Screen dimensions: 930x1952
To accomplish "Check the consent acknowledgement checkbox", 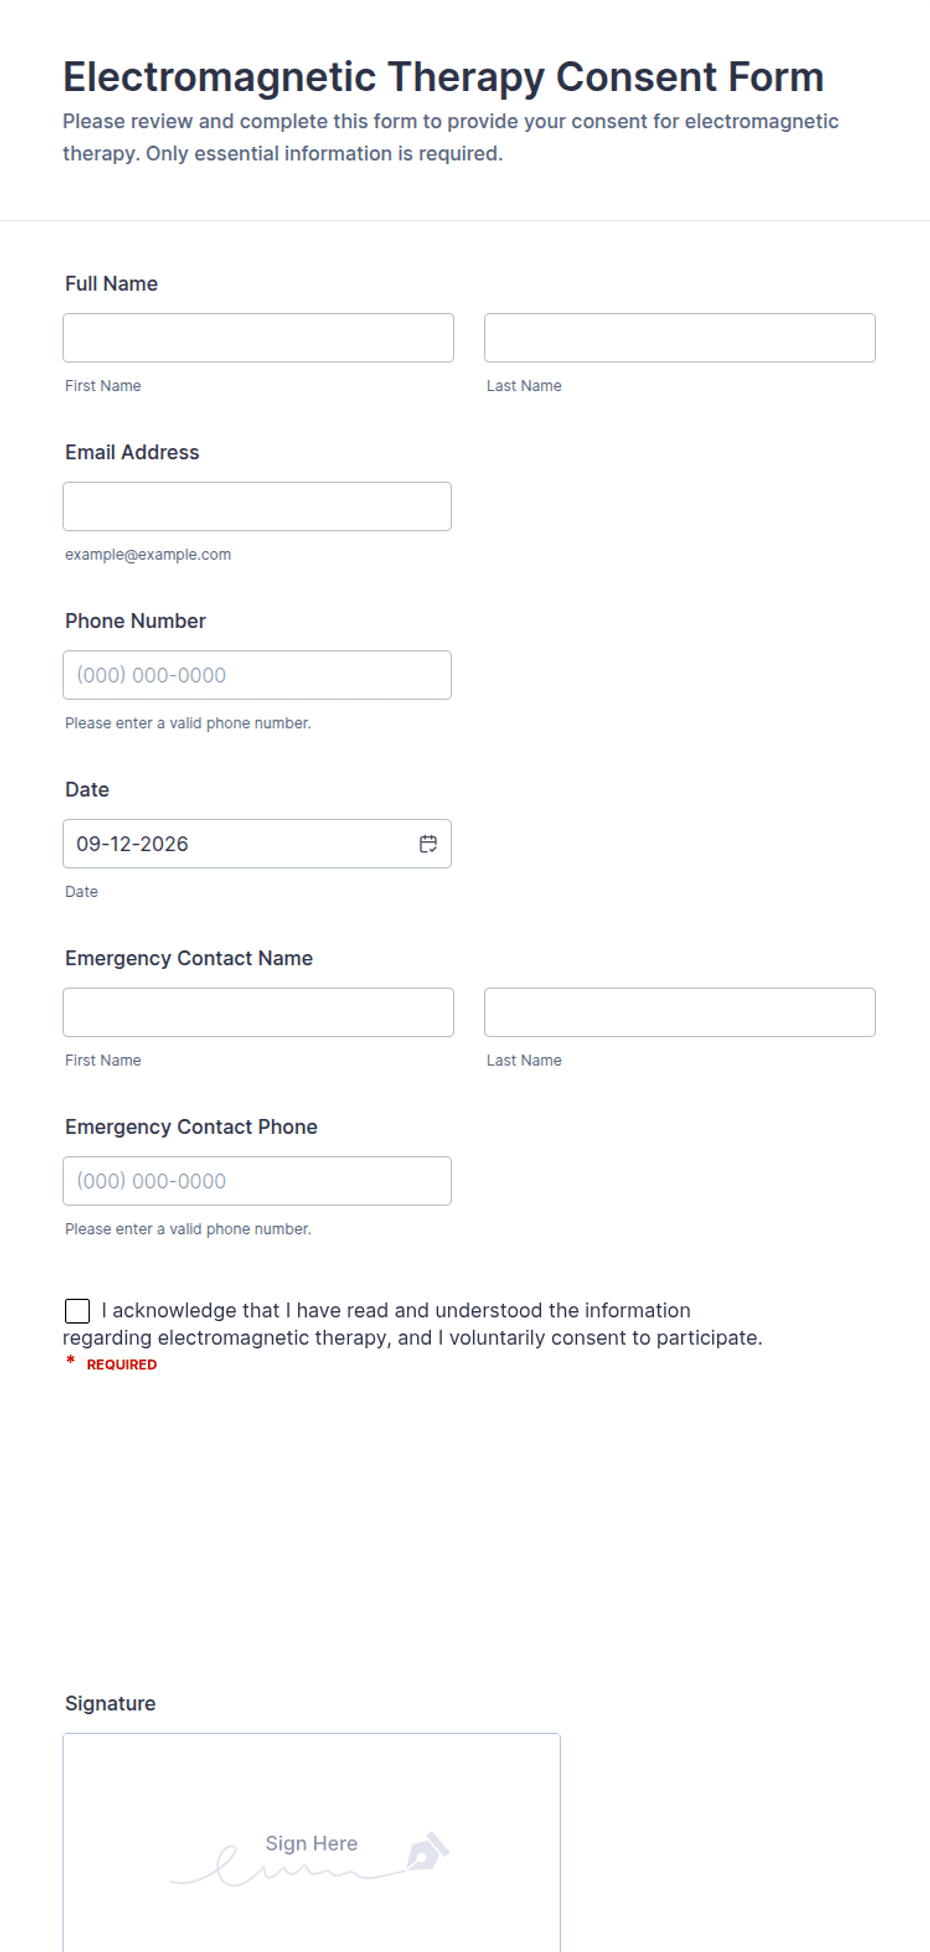I will [x=77, y=1311].
